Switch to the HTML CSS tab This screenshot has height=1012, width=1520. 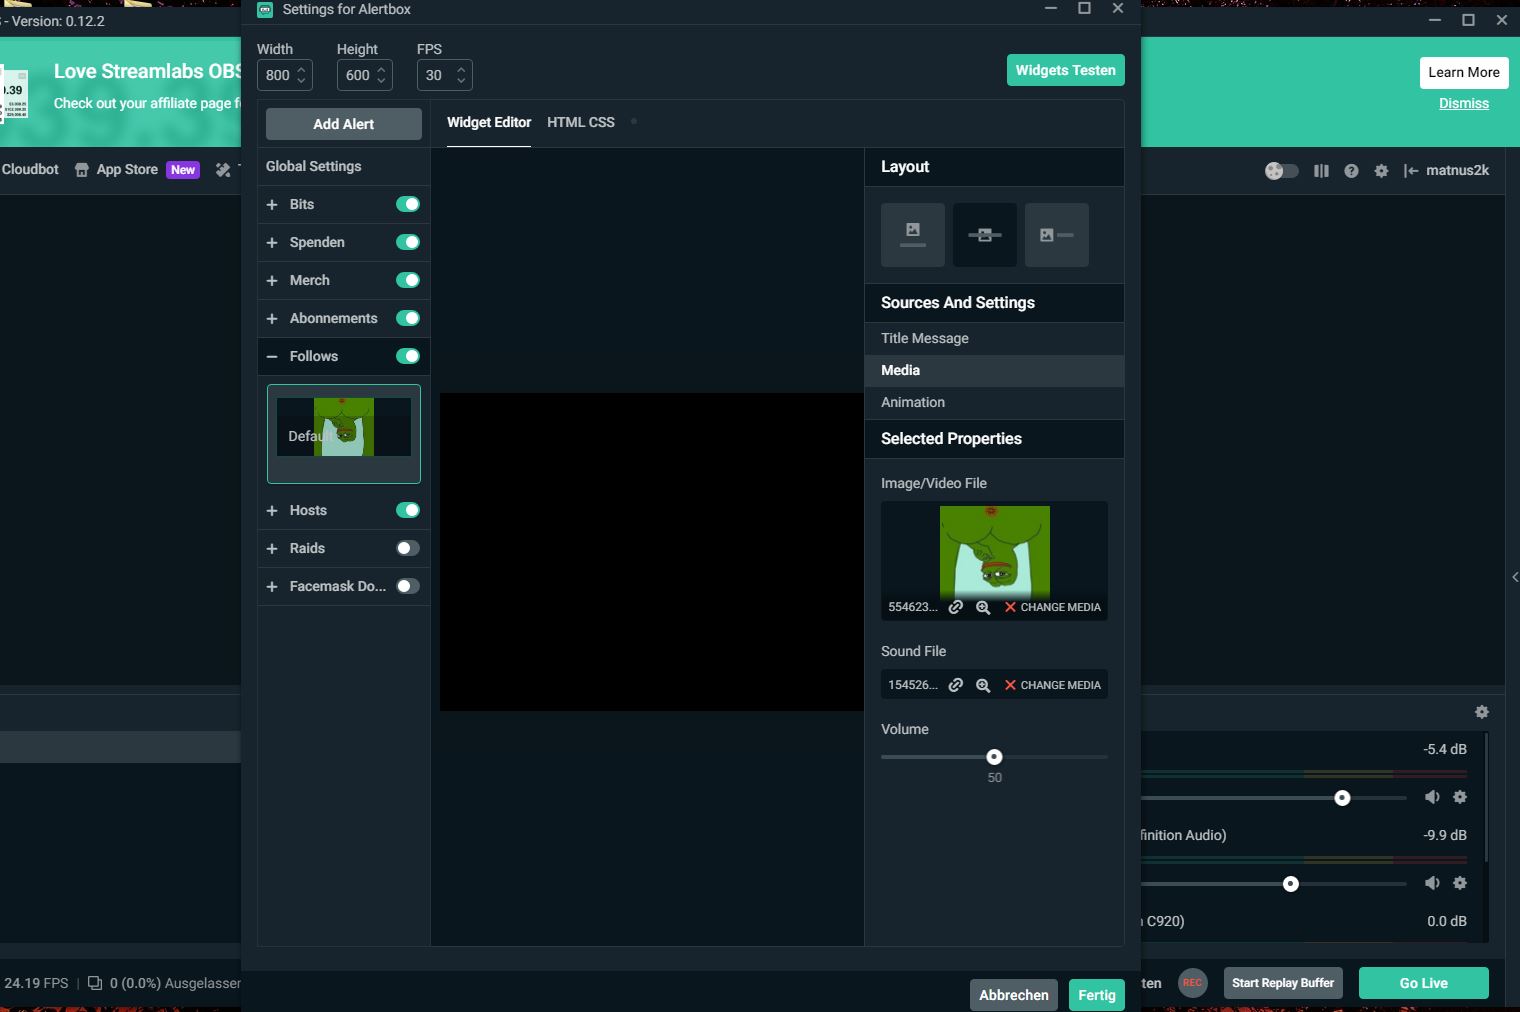click(580, 122)
